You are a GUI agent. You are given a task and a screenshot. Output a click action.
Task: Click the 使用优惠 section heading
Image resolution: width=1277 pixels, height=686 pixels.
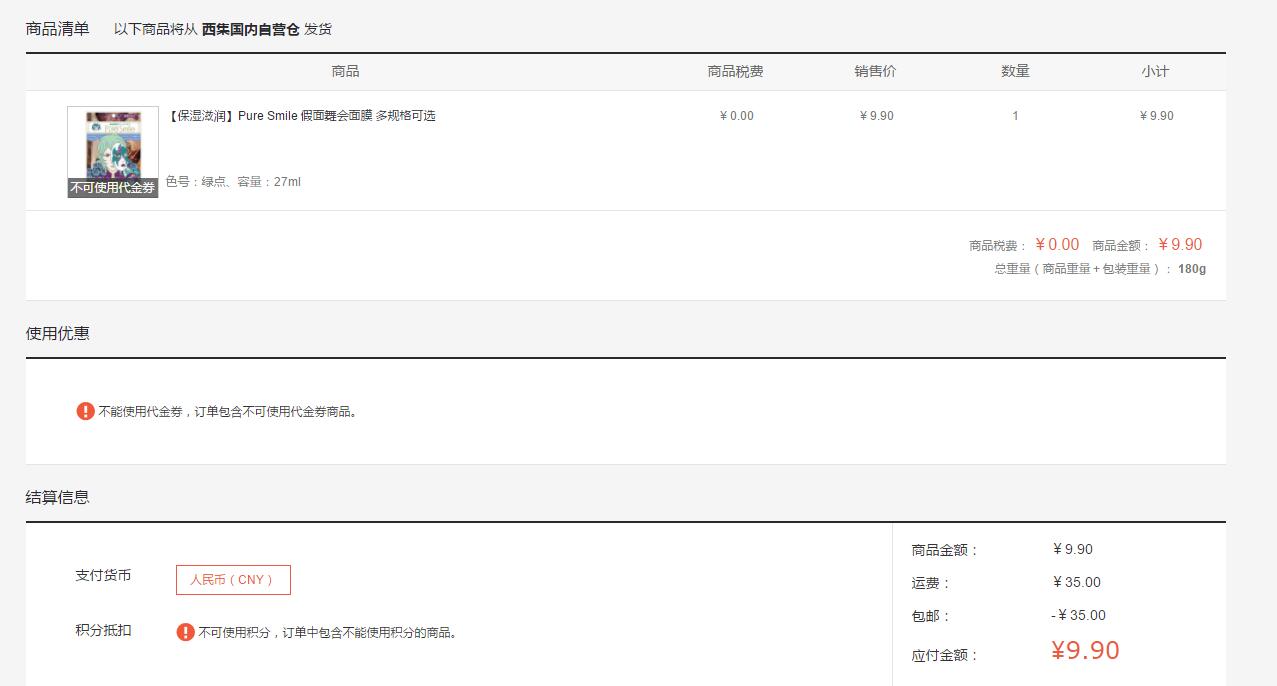(x=58, y=334)
